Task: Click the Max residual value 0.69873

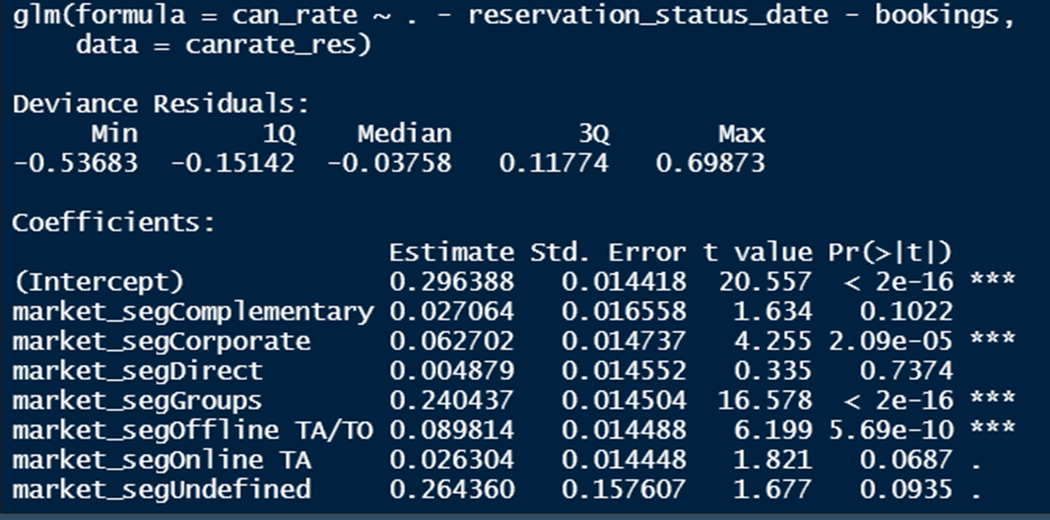Action: coord(710,163)
